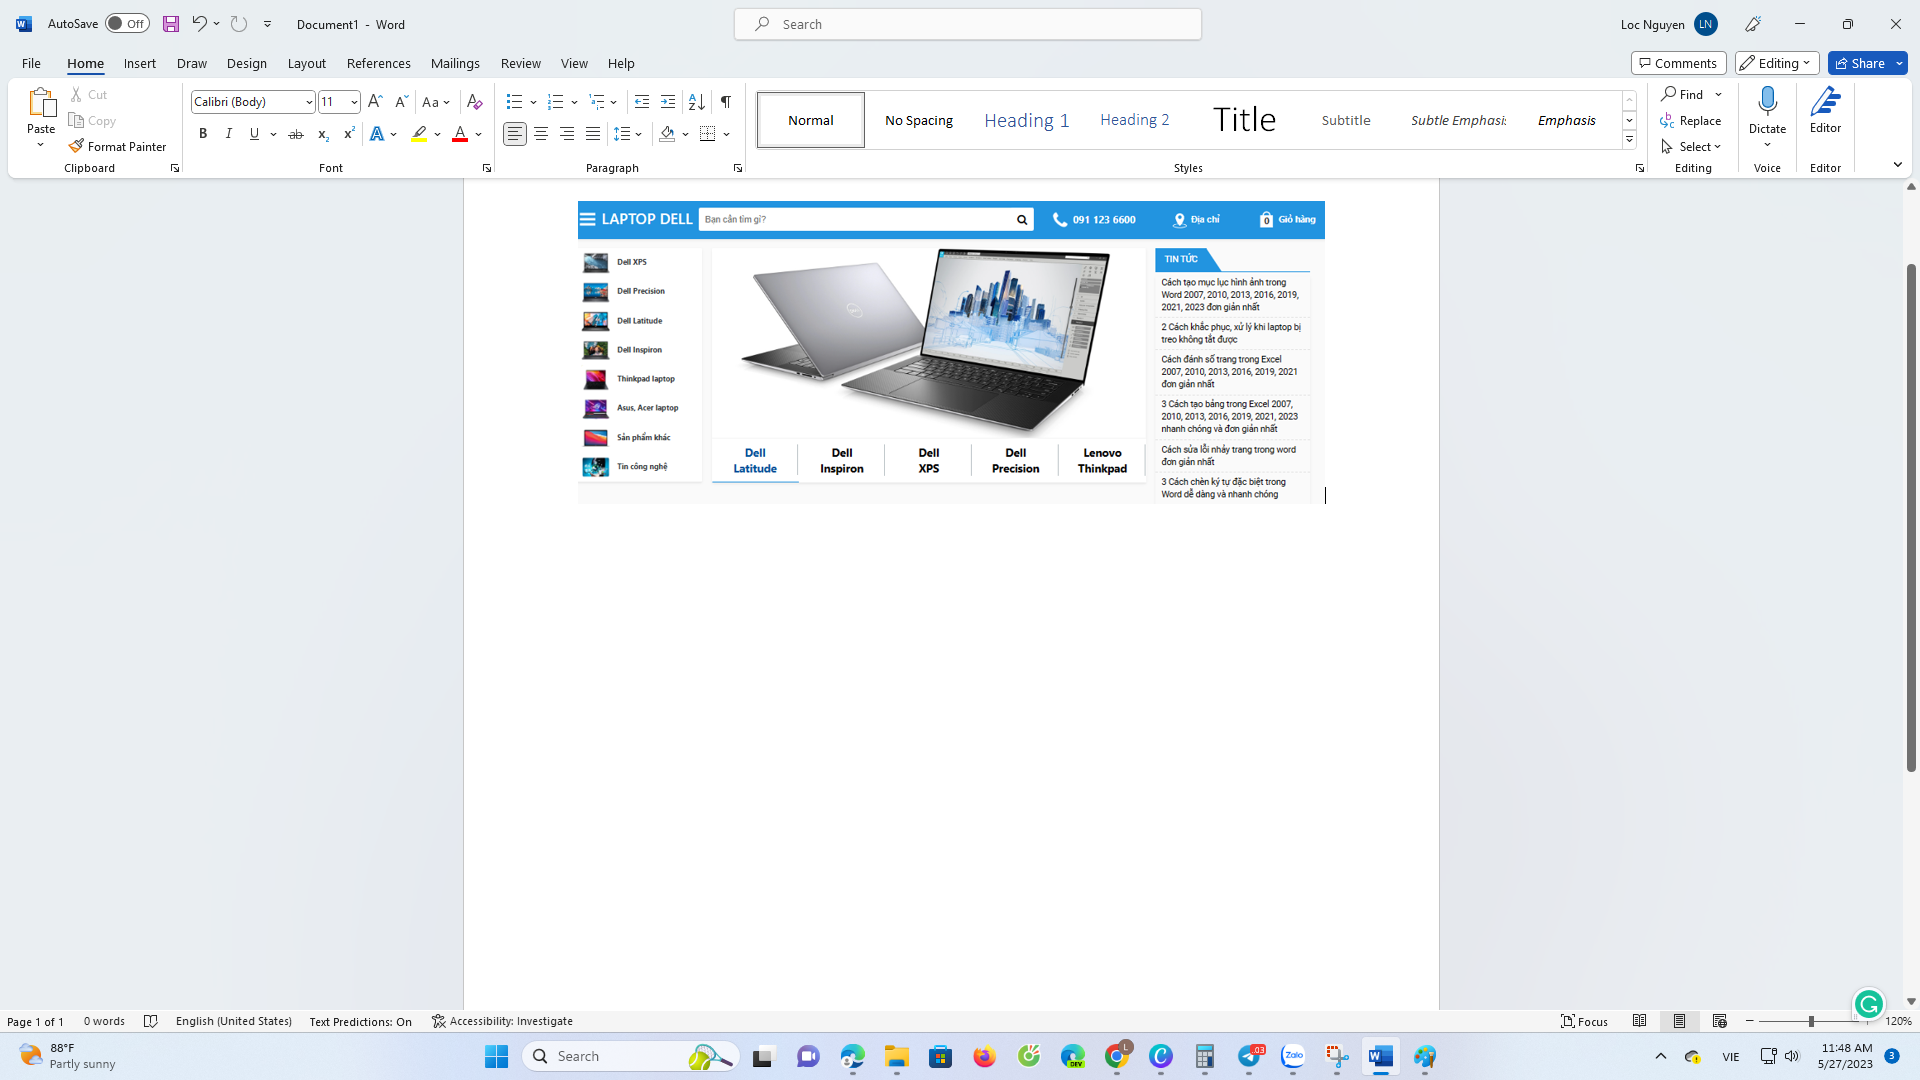
Task: Apply multilevel list
Action: pyautogui.click(x=597, y=102)
